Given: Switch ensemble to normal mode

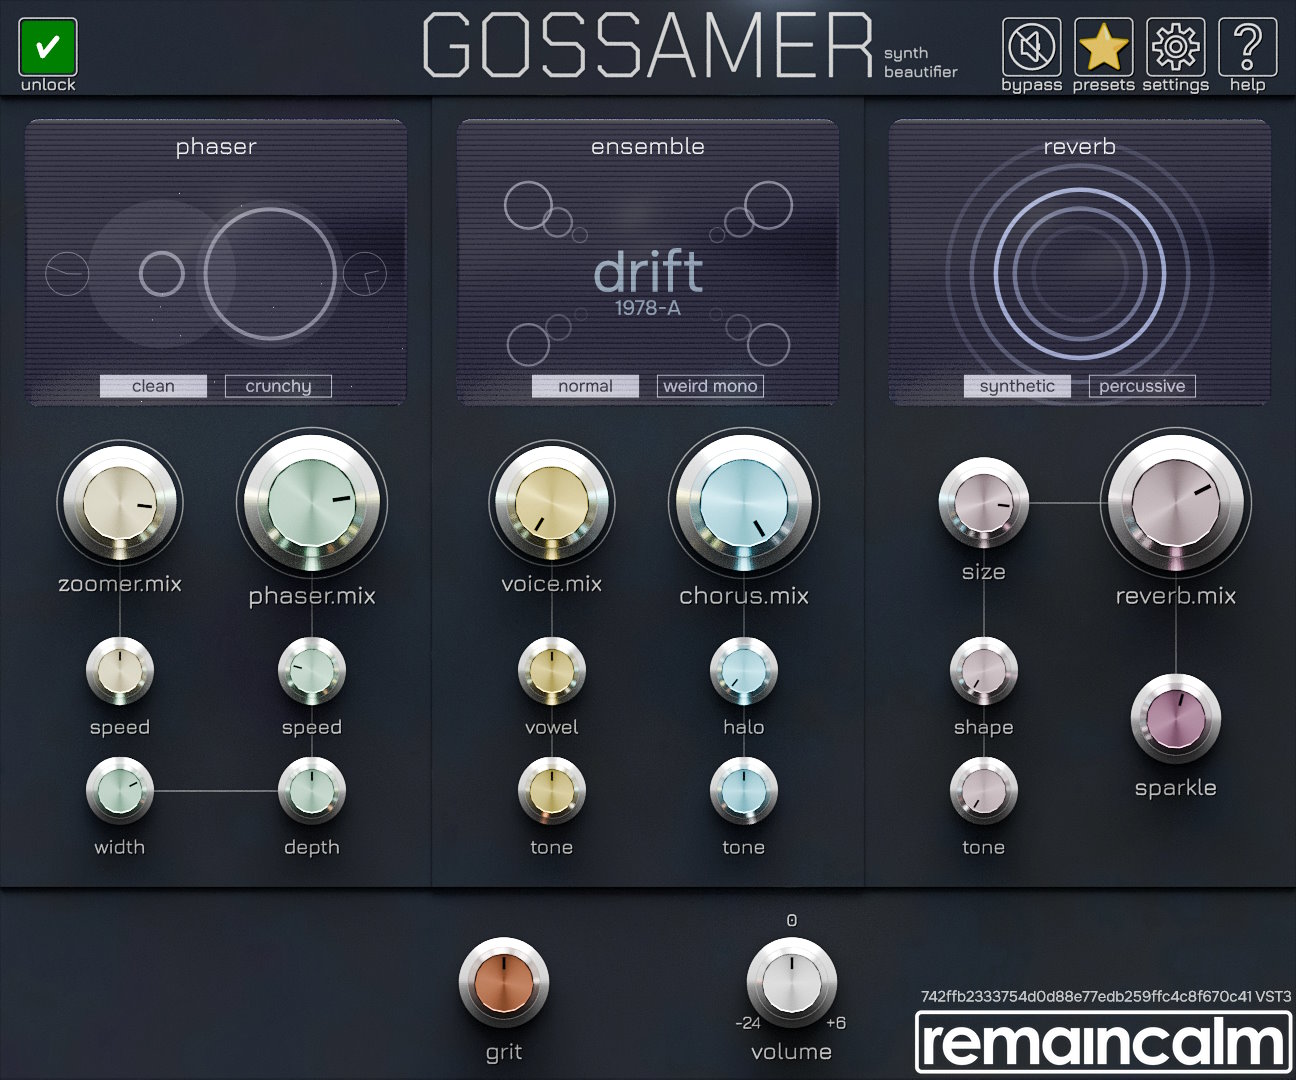Looking at the screenshot, I should point(585,386).
